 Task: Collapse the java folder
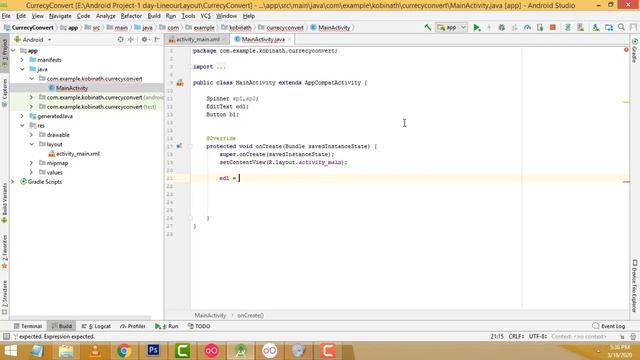coord(22,69)
